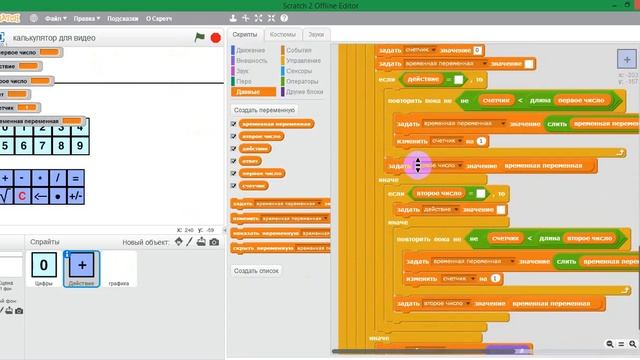
Task: Select the Цифры sprite thumbnail
Action: point(44,269)
